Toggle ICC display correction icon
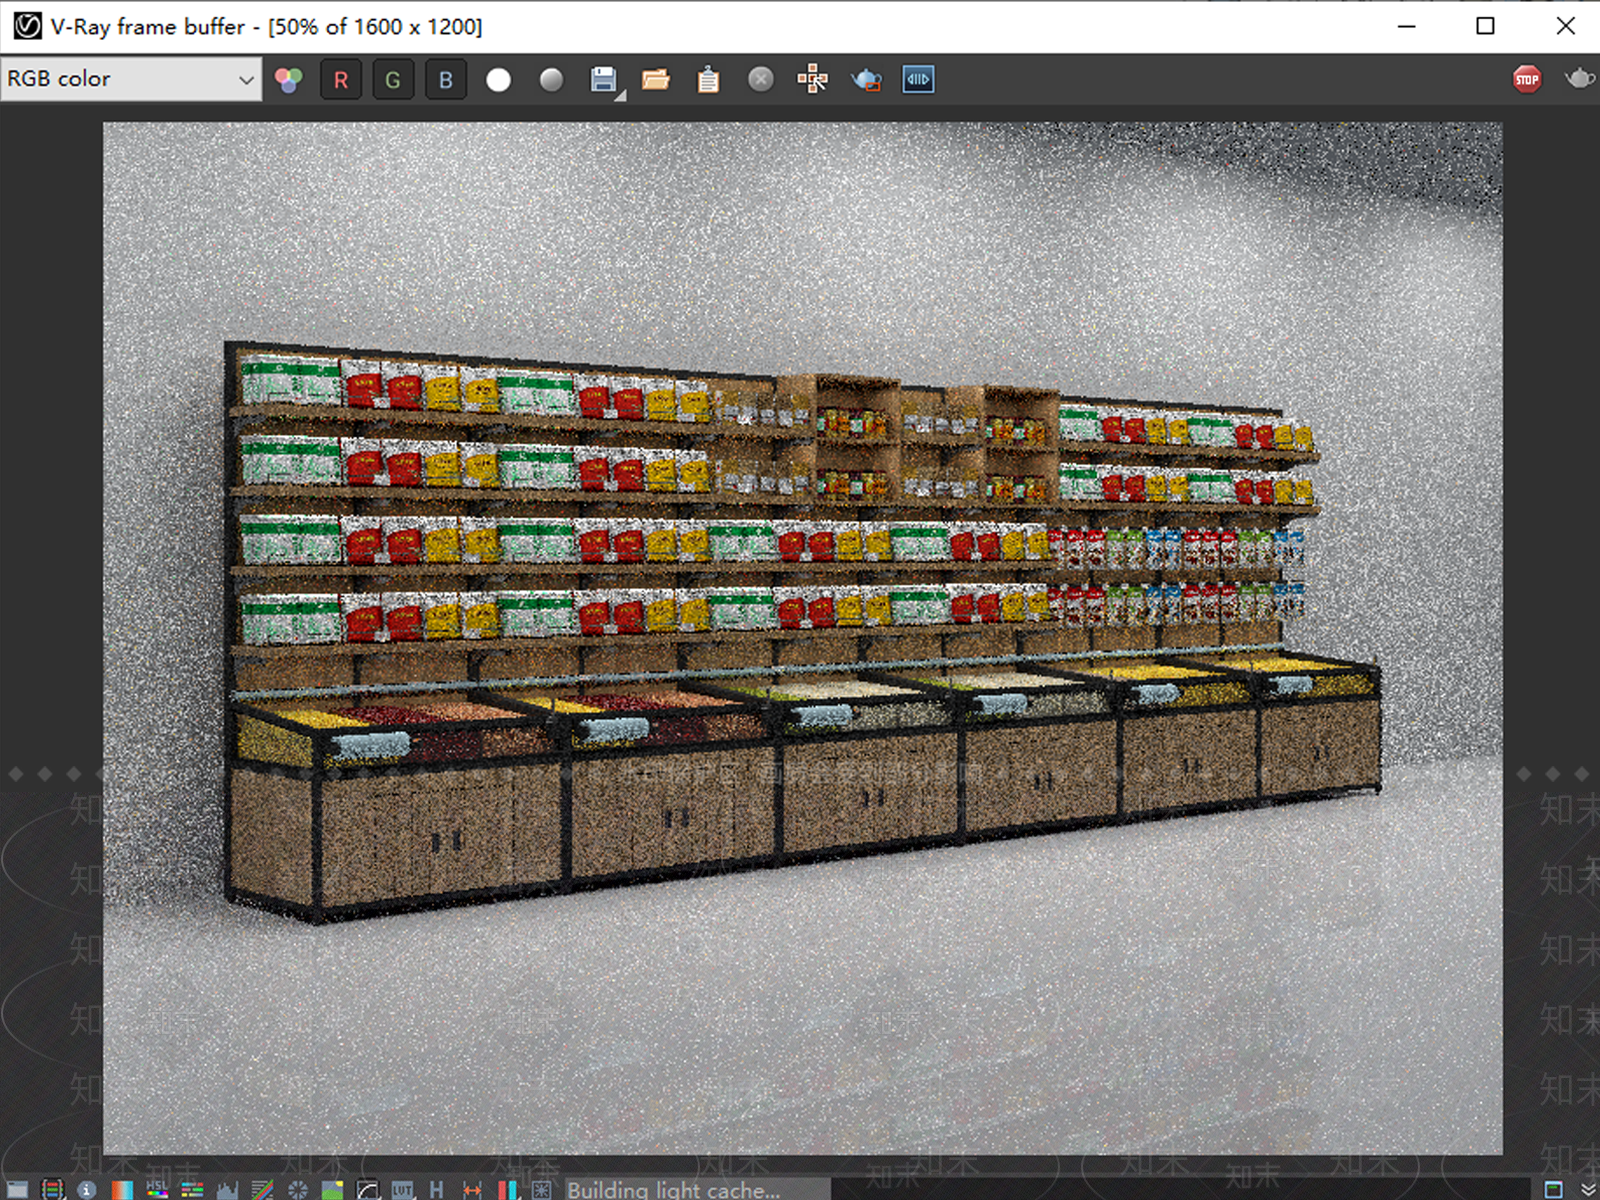 pos(368,1189)
